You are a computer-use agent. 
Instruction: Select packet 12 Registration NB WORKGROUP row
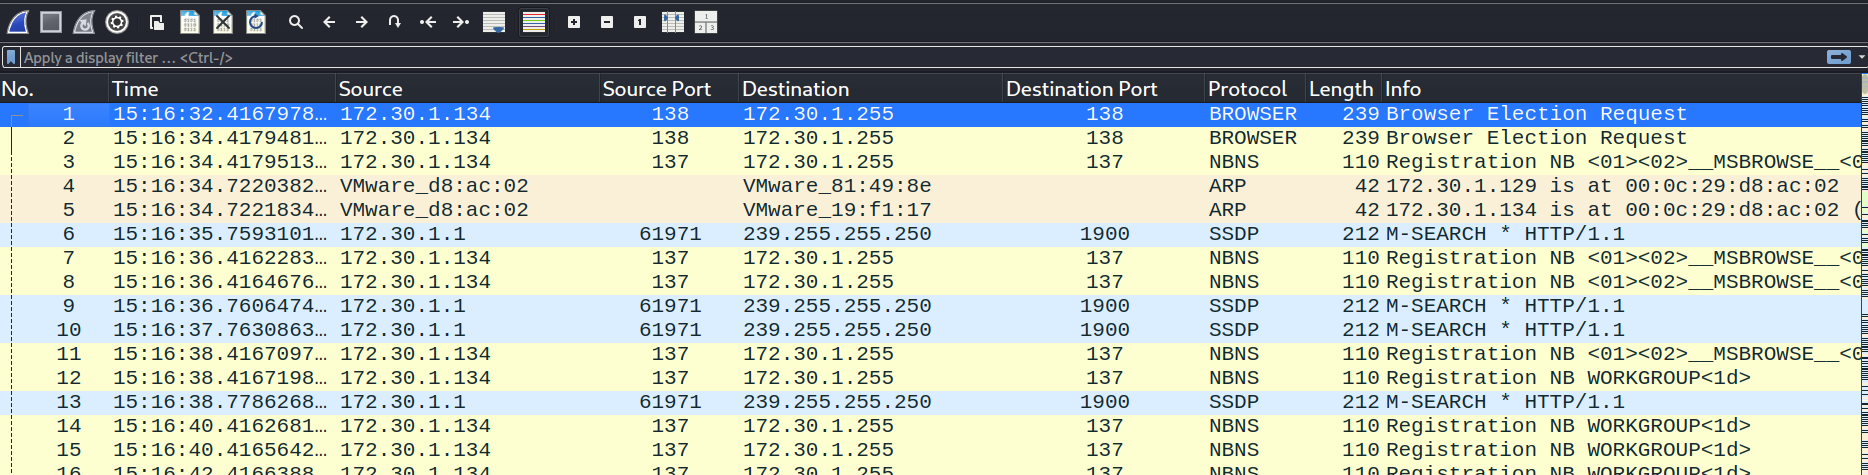click(930, 378)
